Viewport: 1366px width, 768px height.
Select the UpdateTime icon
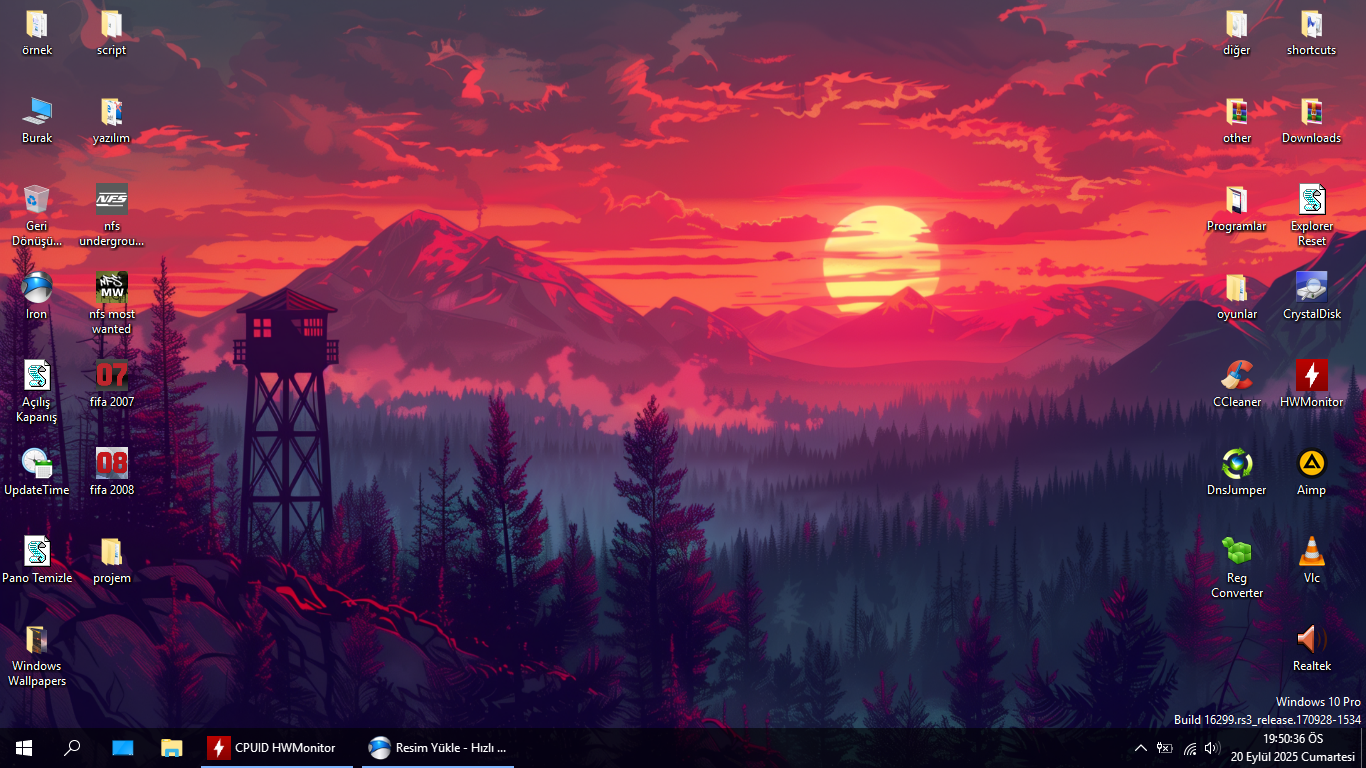37,464
